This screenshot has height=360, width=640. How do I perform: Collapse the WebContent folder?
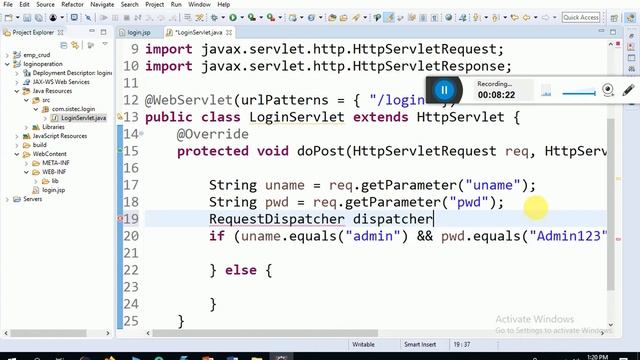(x=17, y=154)
